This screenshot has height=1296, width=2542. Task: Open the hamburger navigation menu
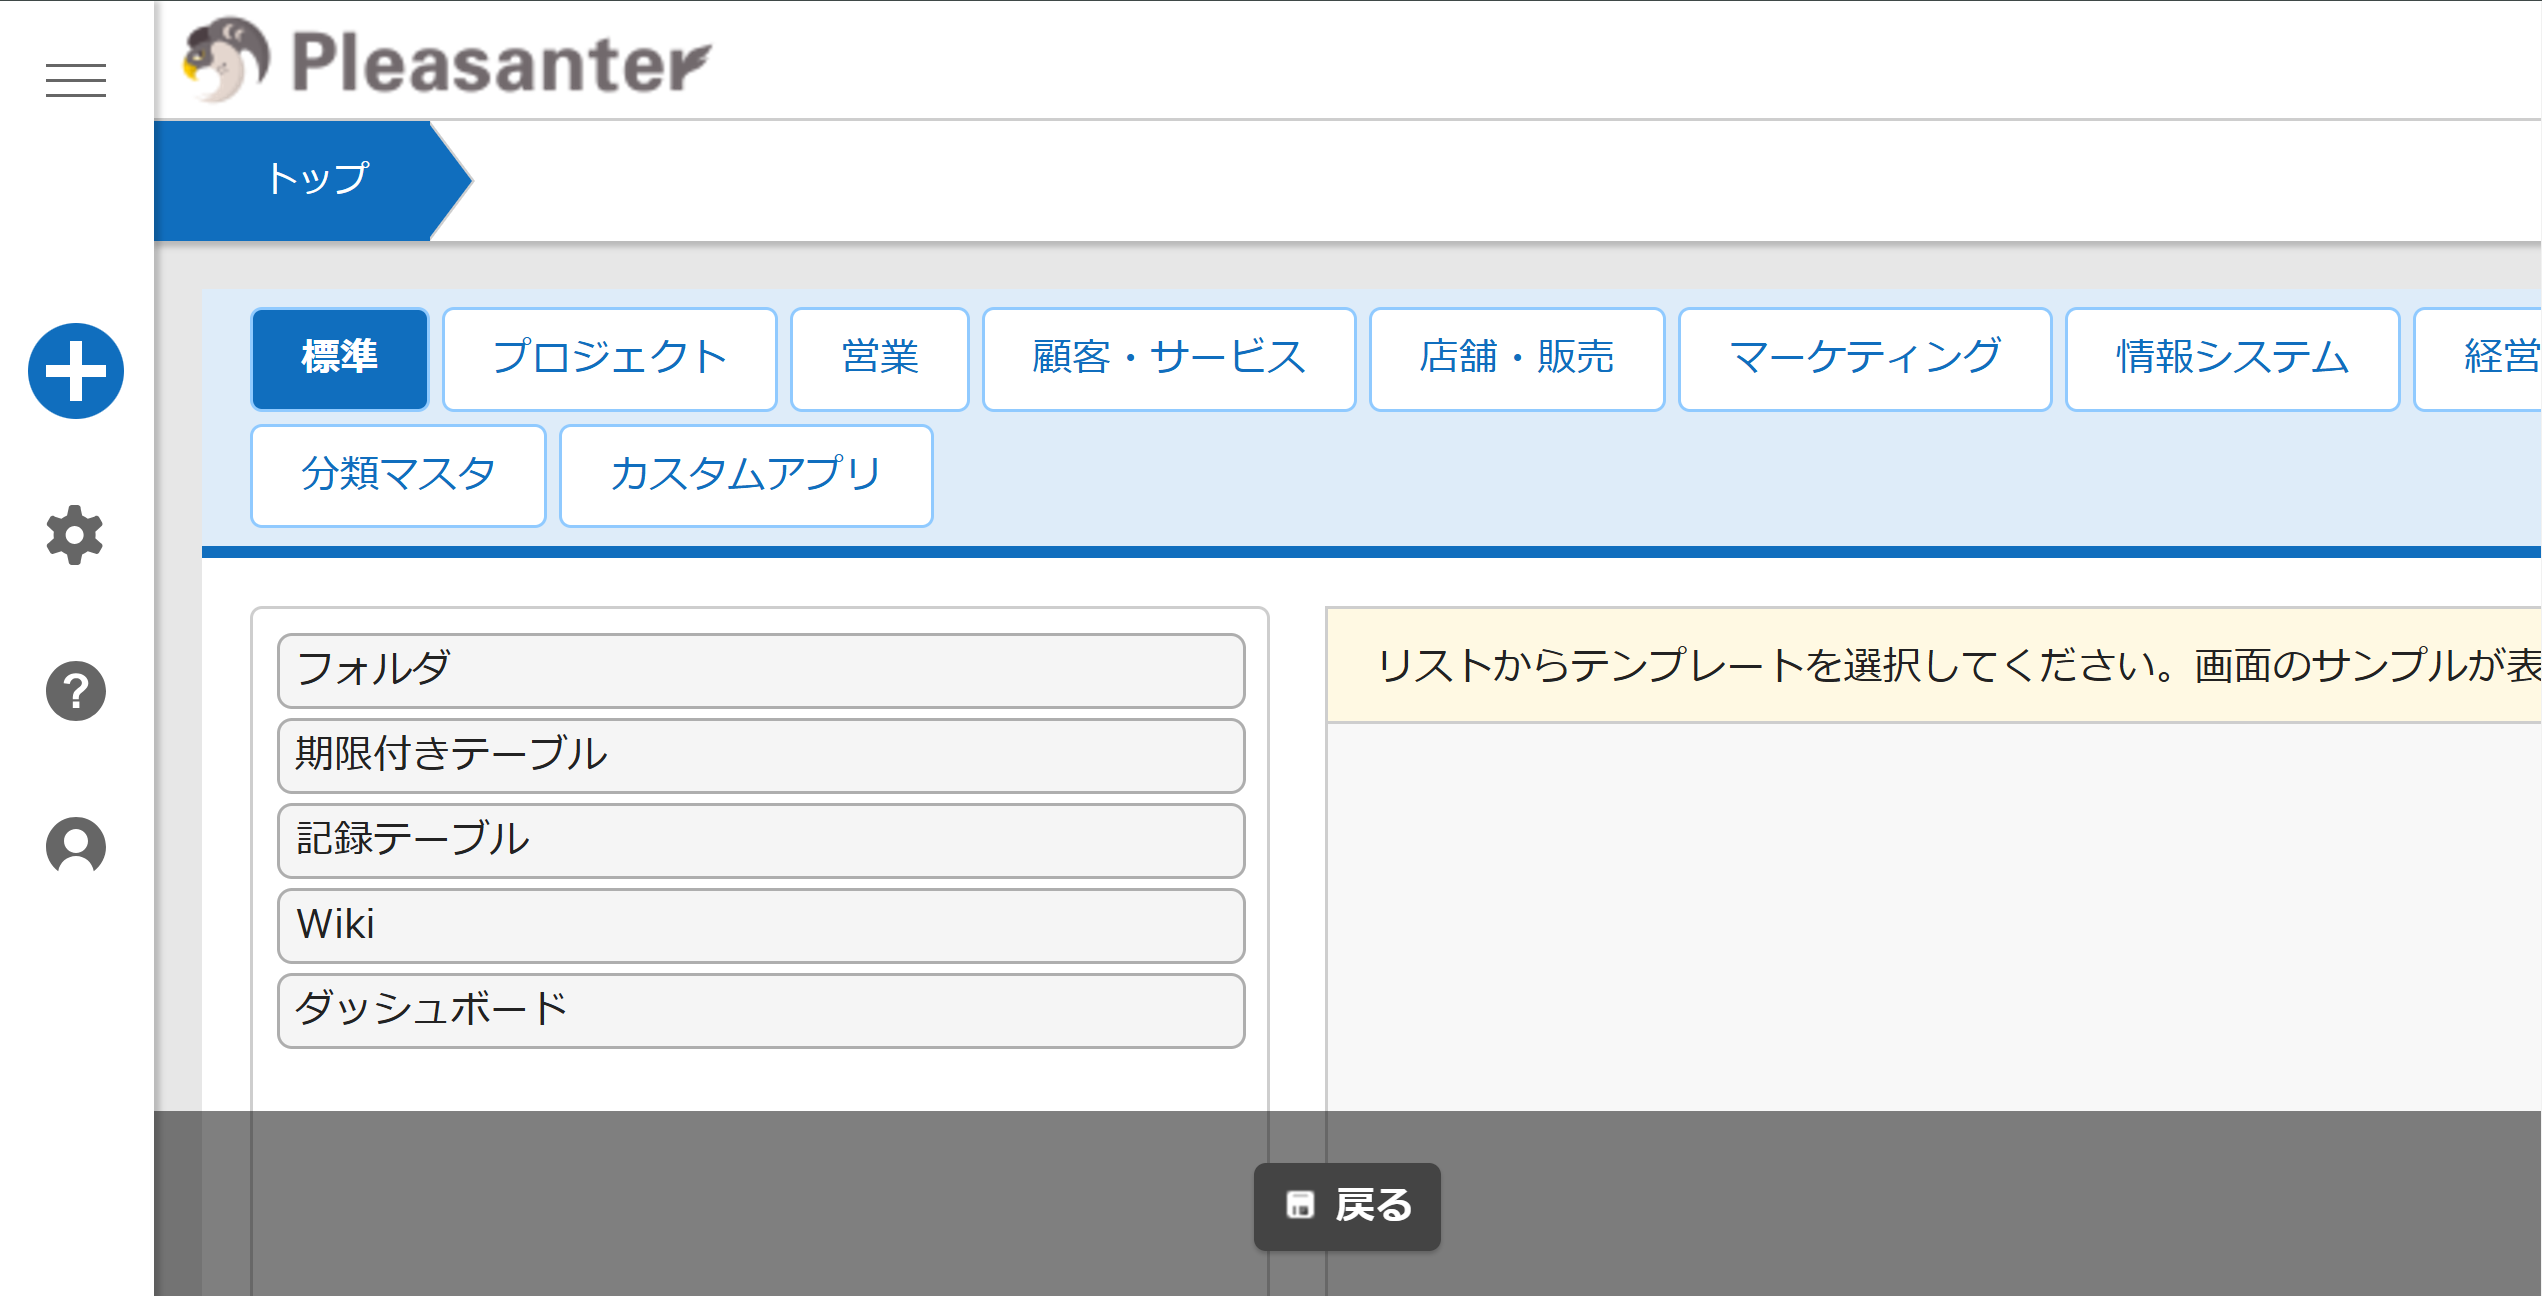click(76, 80)
